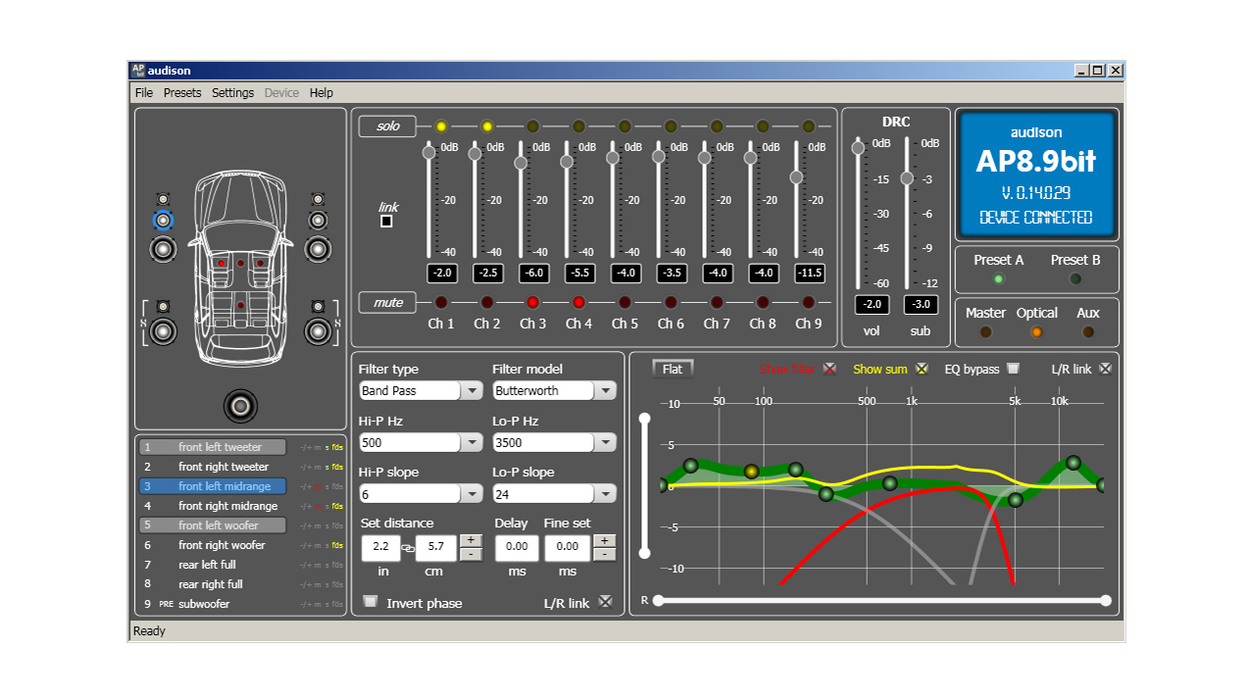Image resolution: width=1249 pixels, height=700 pixels.
Task: Click the DRC sub level slider handle
Action: coord(907,178)
